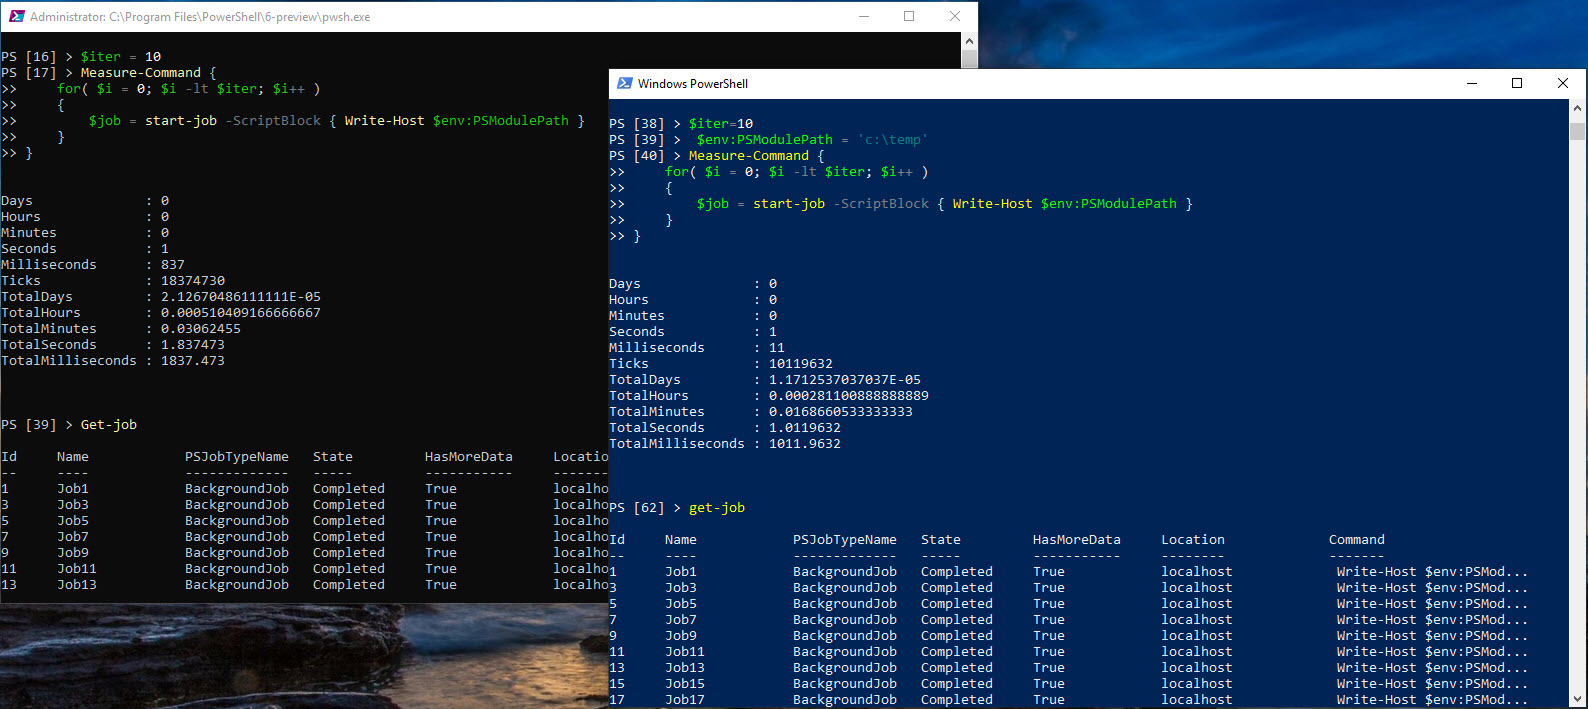Click 'start-job' in the pwsh.exe window
This screenshot has height=709, width=1588.
pos(181,121)
